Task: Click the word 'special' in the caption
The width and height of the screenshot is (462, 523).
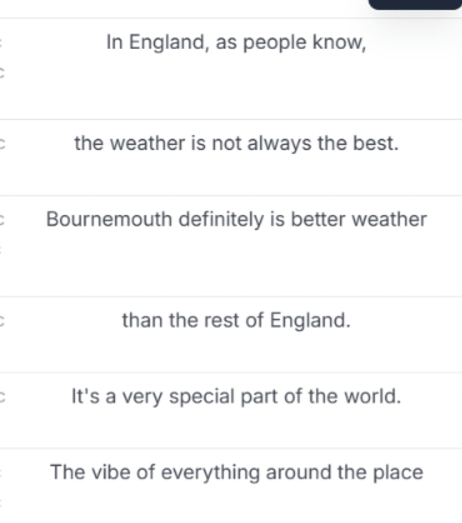Action: pos(202,397)
